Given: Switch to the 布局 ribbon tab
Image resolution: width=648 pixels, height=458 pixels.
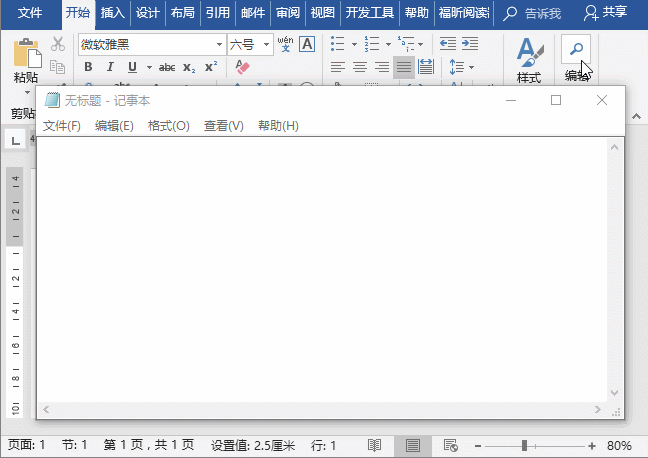Looking at the screenshot, I should tap(183, 13).
